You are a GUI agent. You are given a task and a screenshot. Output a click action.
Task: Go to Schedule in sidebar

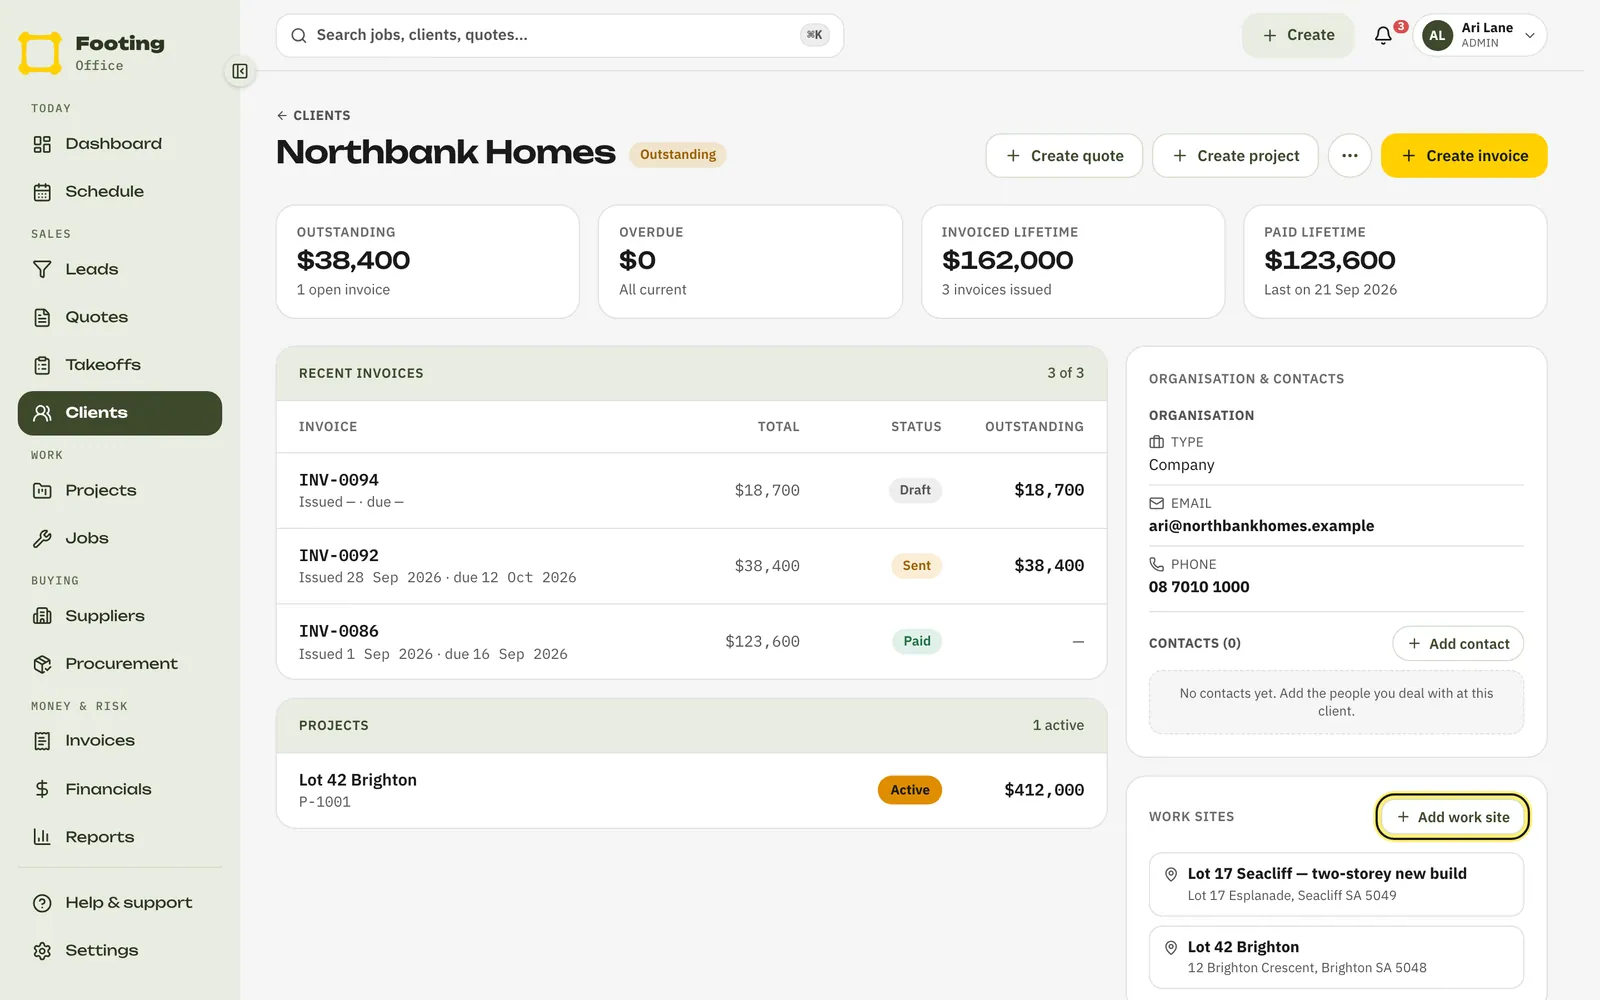(120, 192)
